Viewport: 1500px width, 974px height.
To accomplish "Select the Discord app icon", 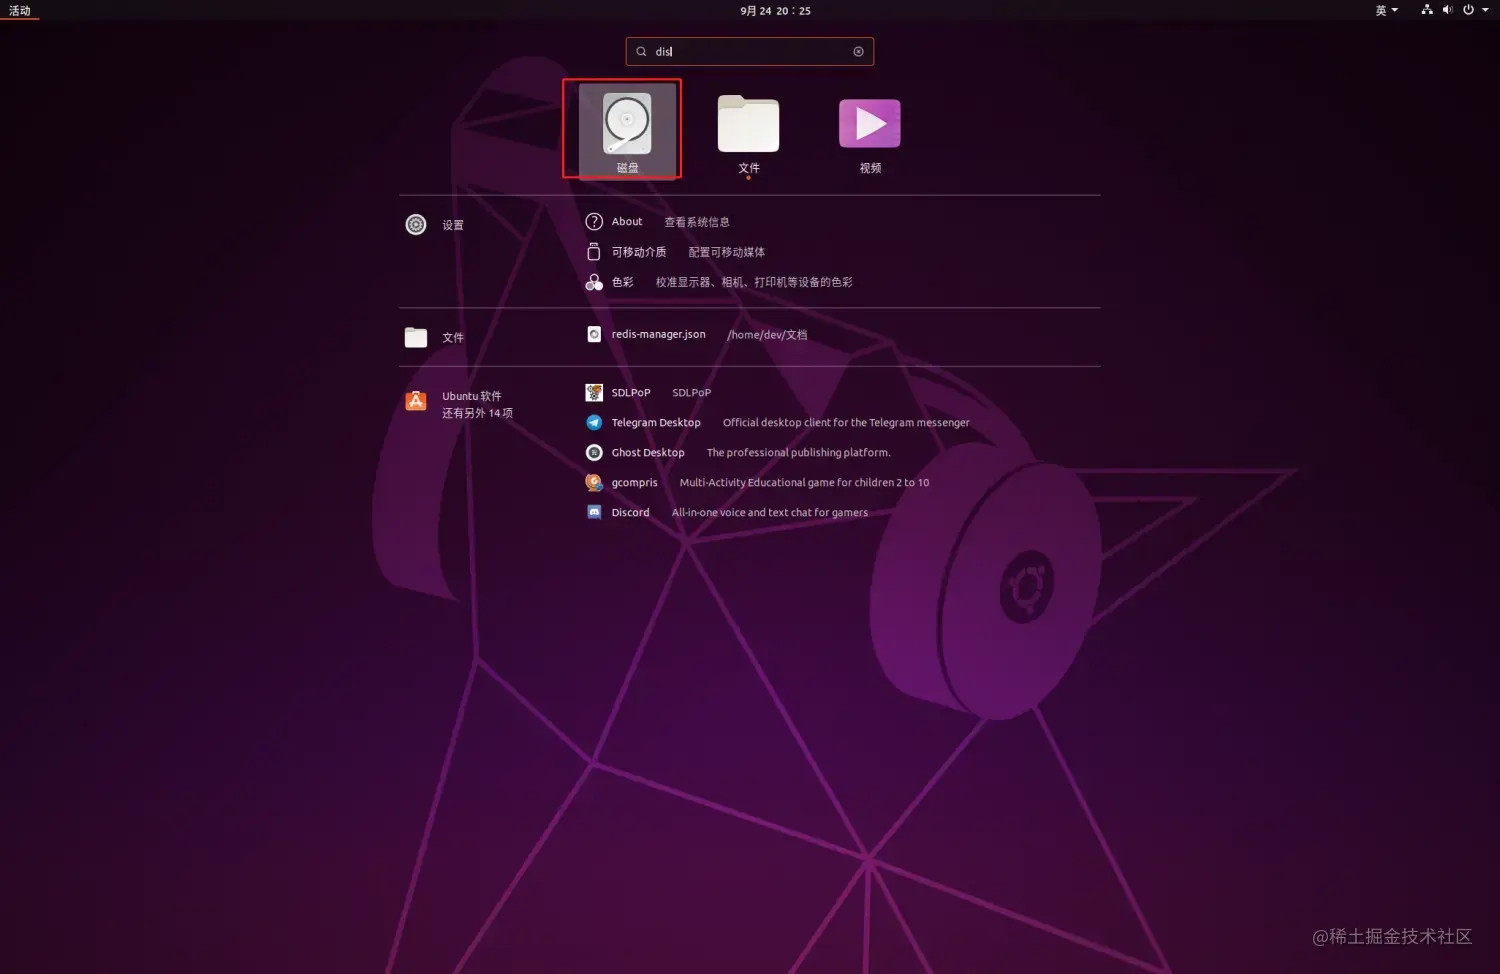I will [x=594, y=512].
